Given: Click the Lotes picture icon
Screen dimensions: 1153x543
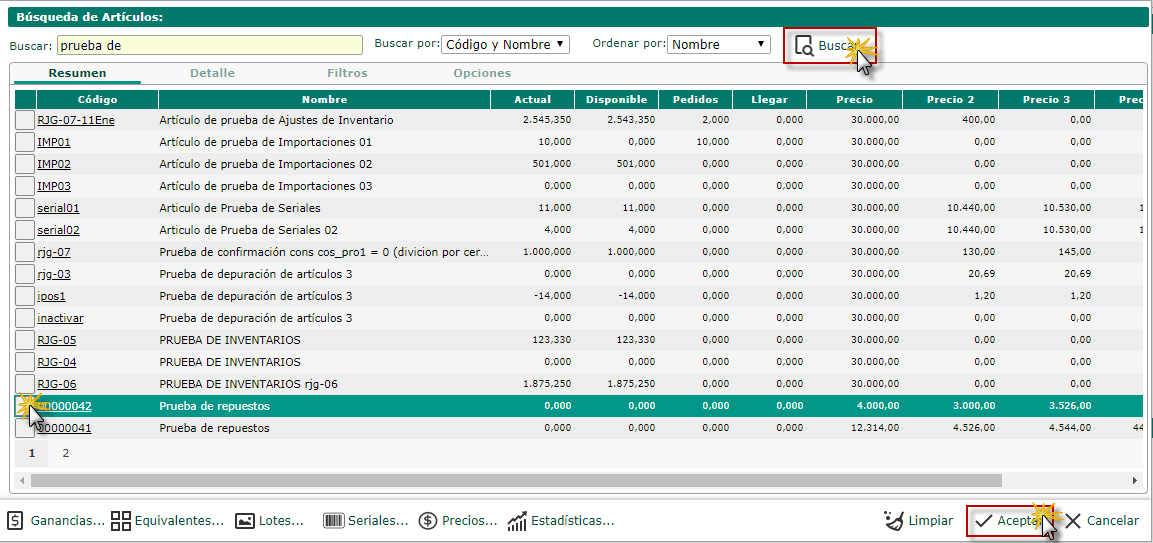Looking at the screenshot, I should coord(245,521).
